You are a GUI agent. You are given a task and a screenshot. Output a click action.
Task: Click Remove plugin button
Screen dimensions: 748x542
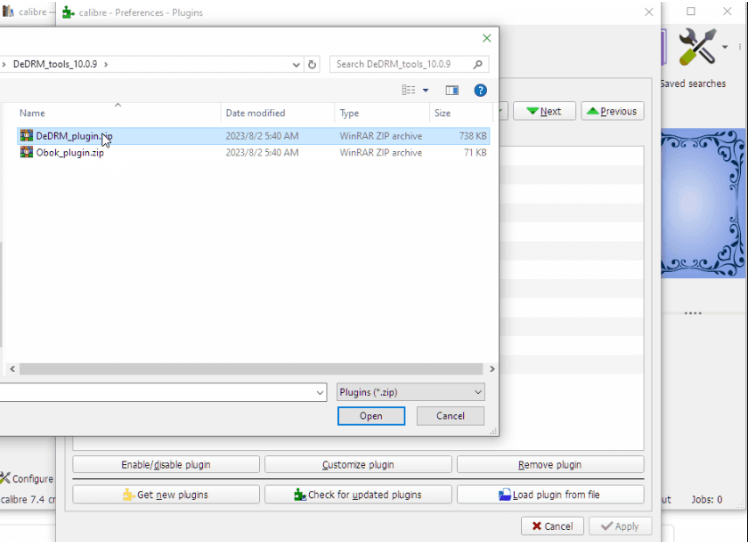point(550,465)
